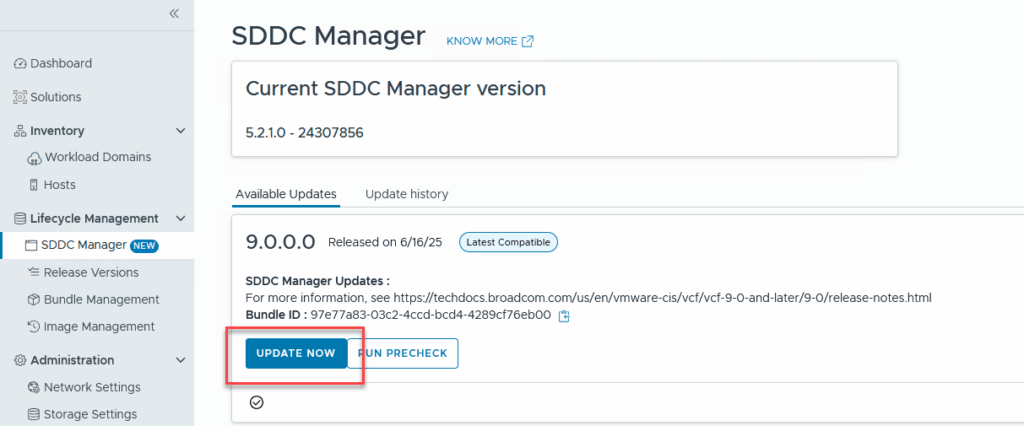
Task: Click the Workload Domains cloud icon
Action: [x=35, y=158]
